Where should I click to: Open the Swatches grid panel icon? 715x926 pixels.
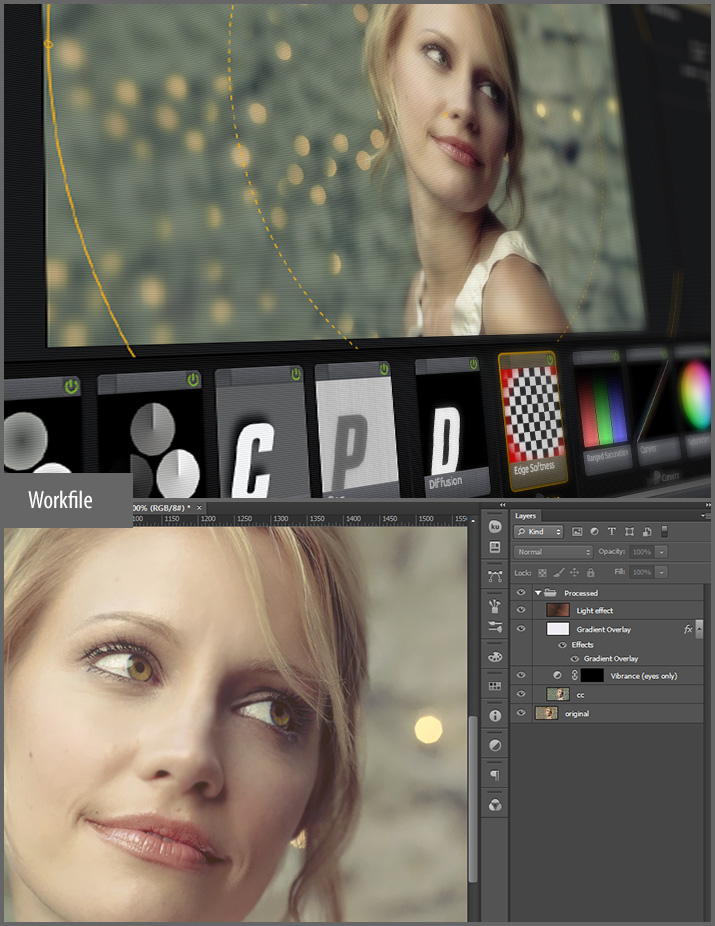(494, 687)
